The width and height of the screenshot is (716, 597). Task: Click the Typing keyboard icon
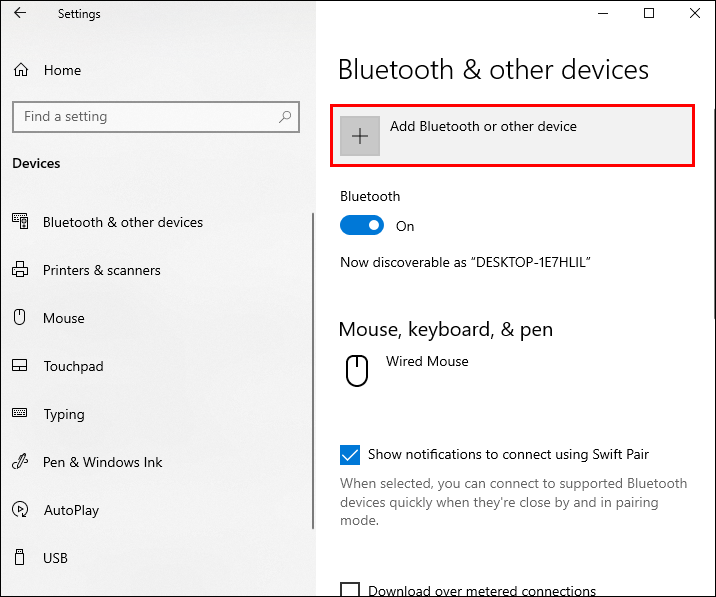(20, 414)
